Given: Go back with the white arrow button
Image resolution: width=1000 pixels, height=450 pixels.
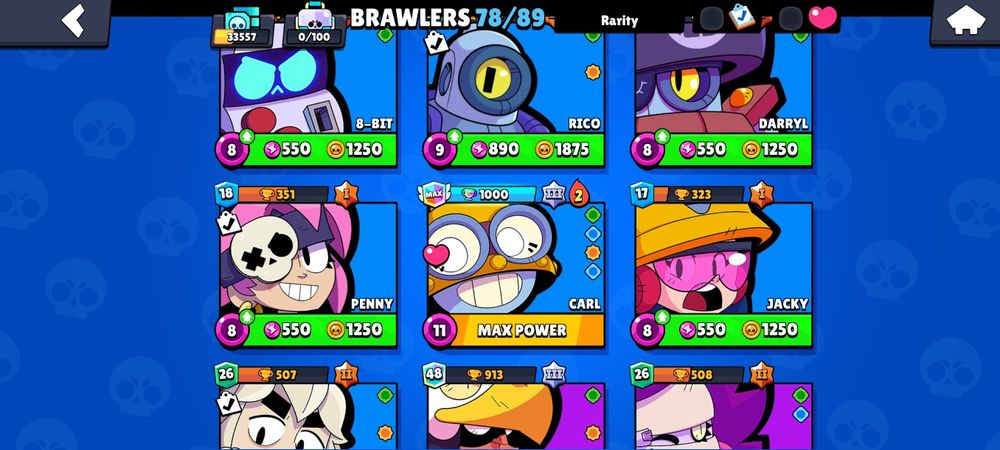Looking at the screenshot, I should (x=73, y=20).
